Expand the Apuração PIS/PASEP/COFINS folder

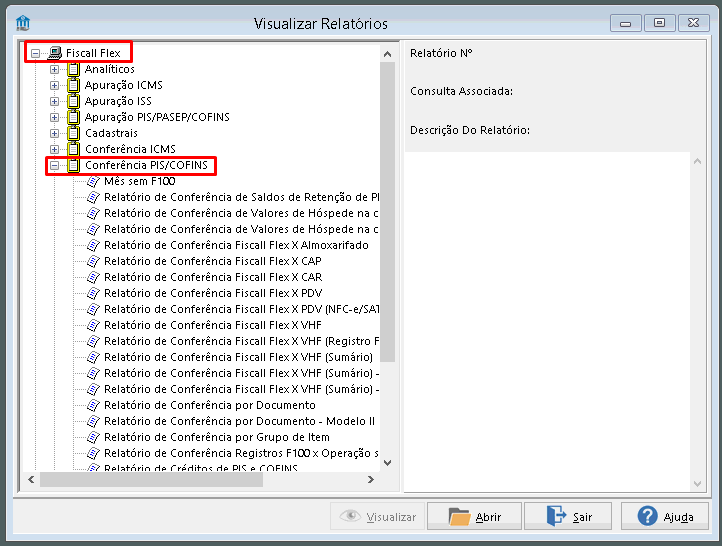pyautogui.click(x=54, y=117)
